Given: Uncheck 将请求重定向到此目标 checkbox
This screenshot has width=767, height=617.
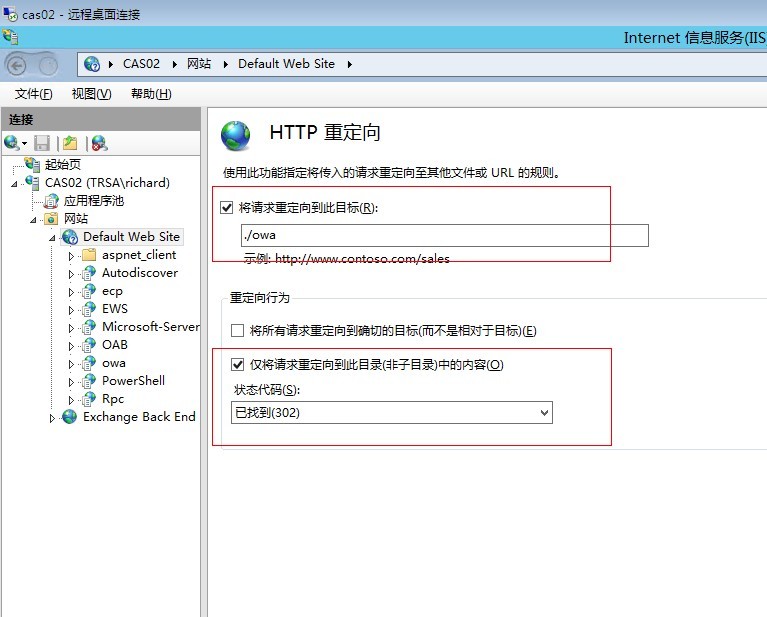Looking at the screenshot, I should click(226, 207).
